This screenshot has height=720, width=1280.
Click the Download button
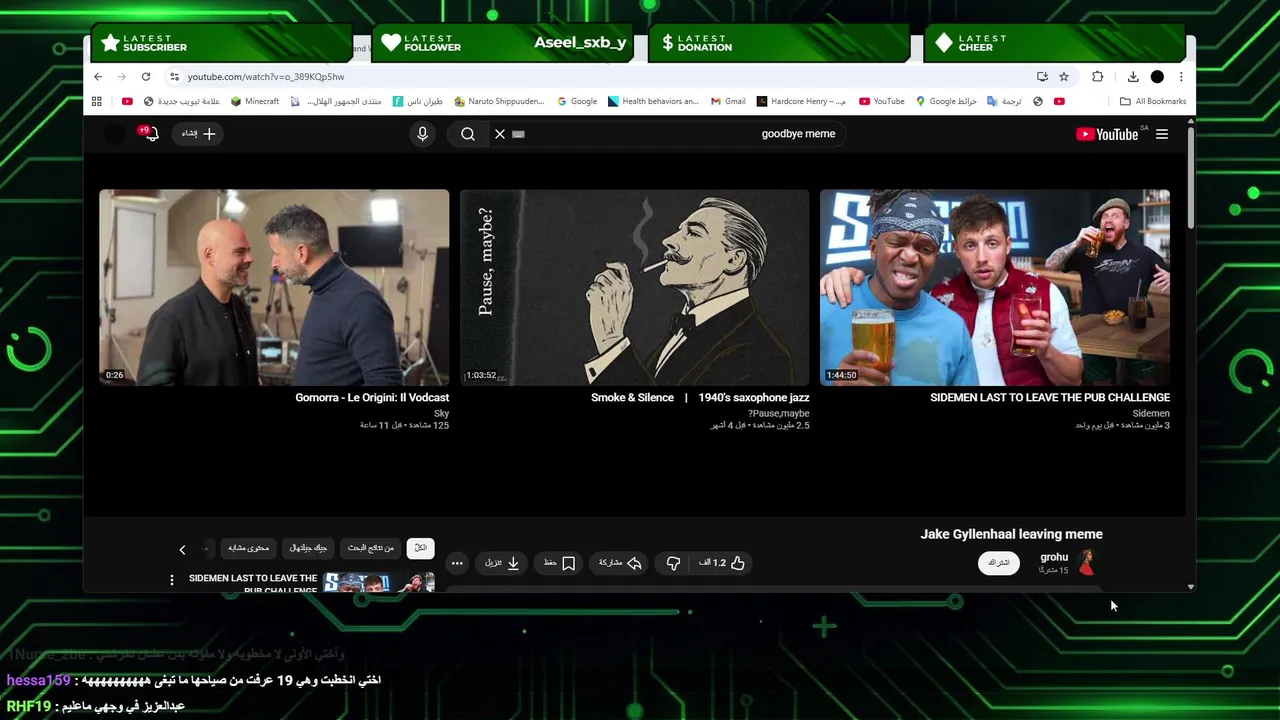point(503,563)
